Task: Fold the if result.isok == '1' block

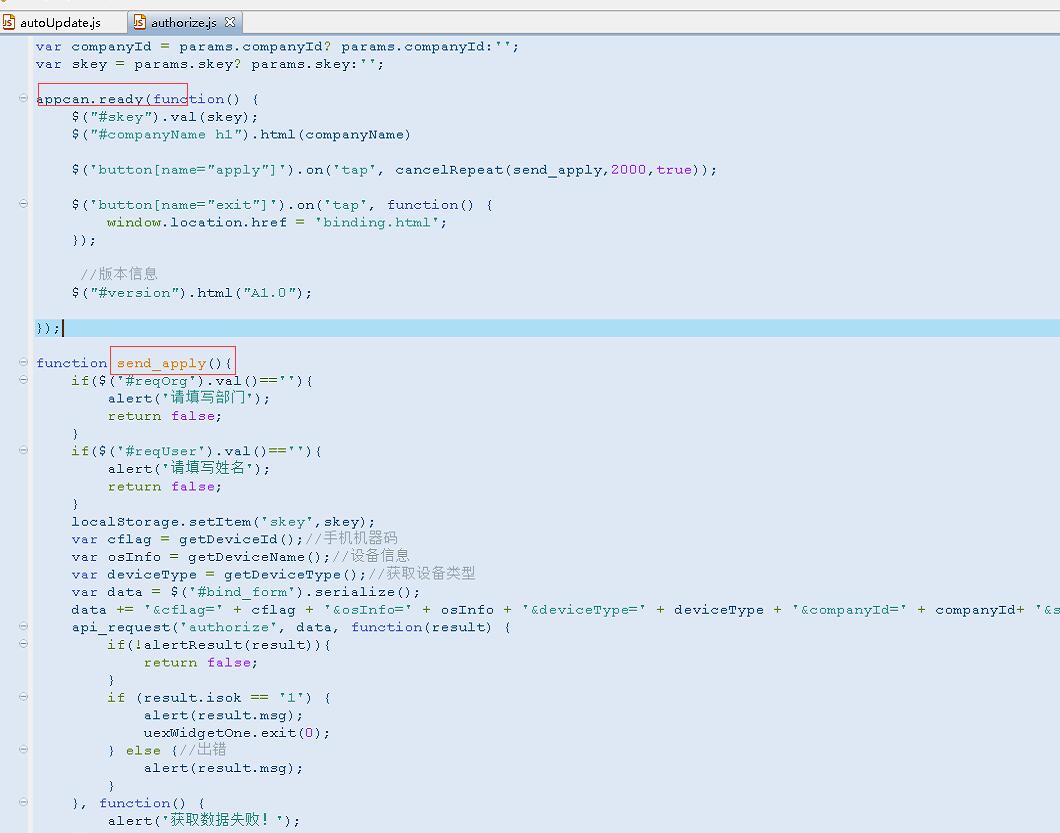Action: [23, 696]
